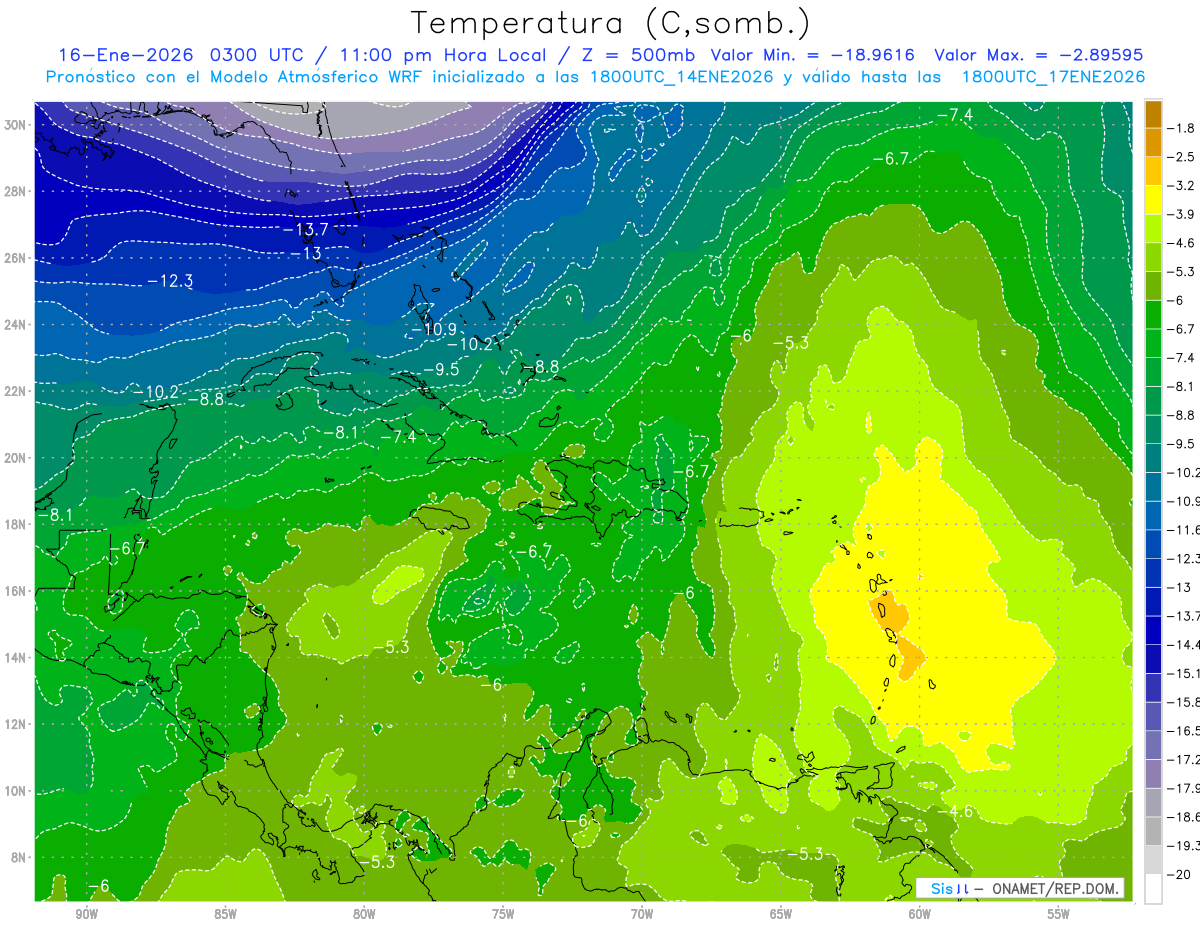Click the 75W longitude axis label
Screen dimensions: 1200x927
pyautogui.click(x=503, y=915)
